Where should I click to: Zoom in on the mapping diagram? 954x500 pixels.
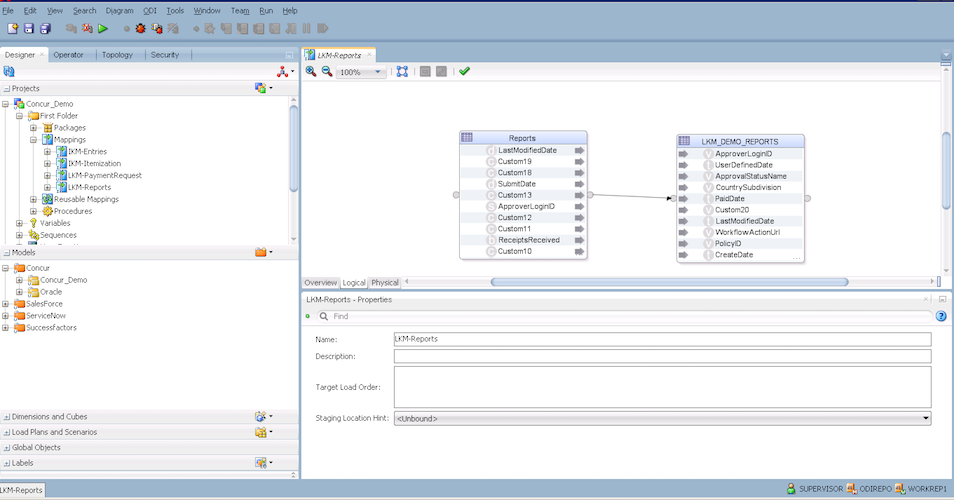click(311, 71)
